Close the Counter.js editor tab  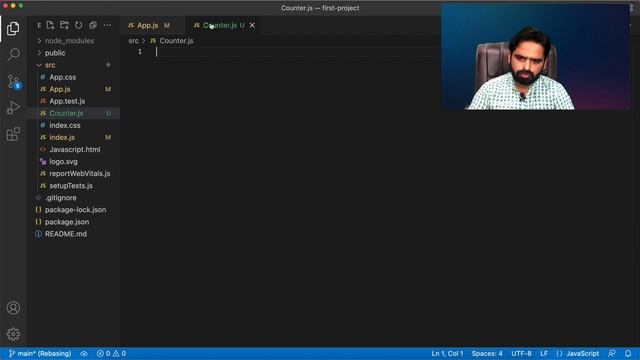click(x=252, y=25)
